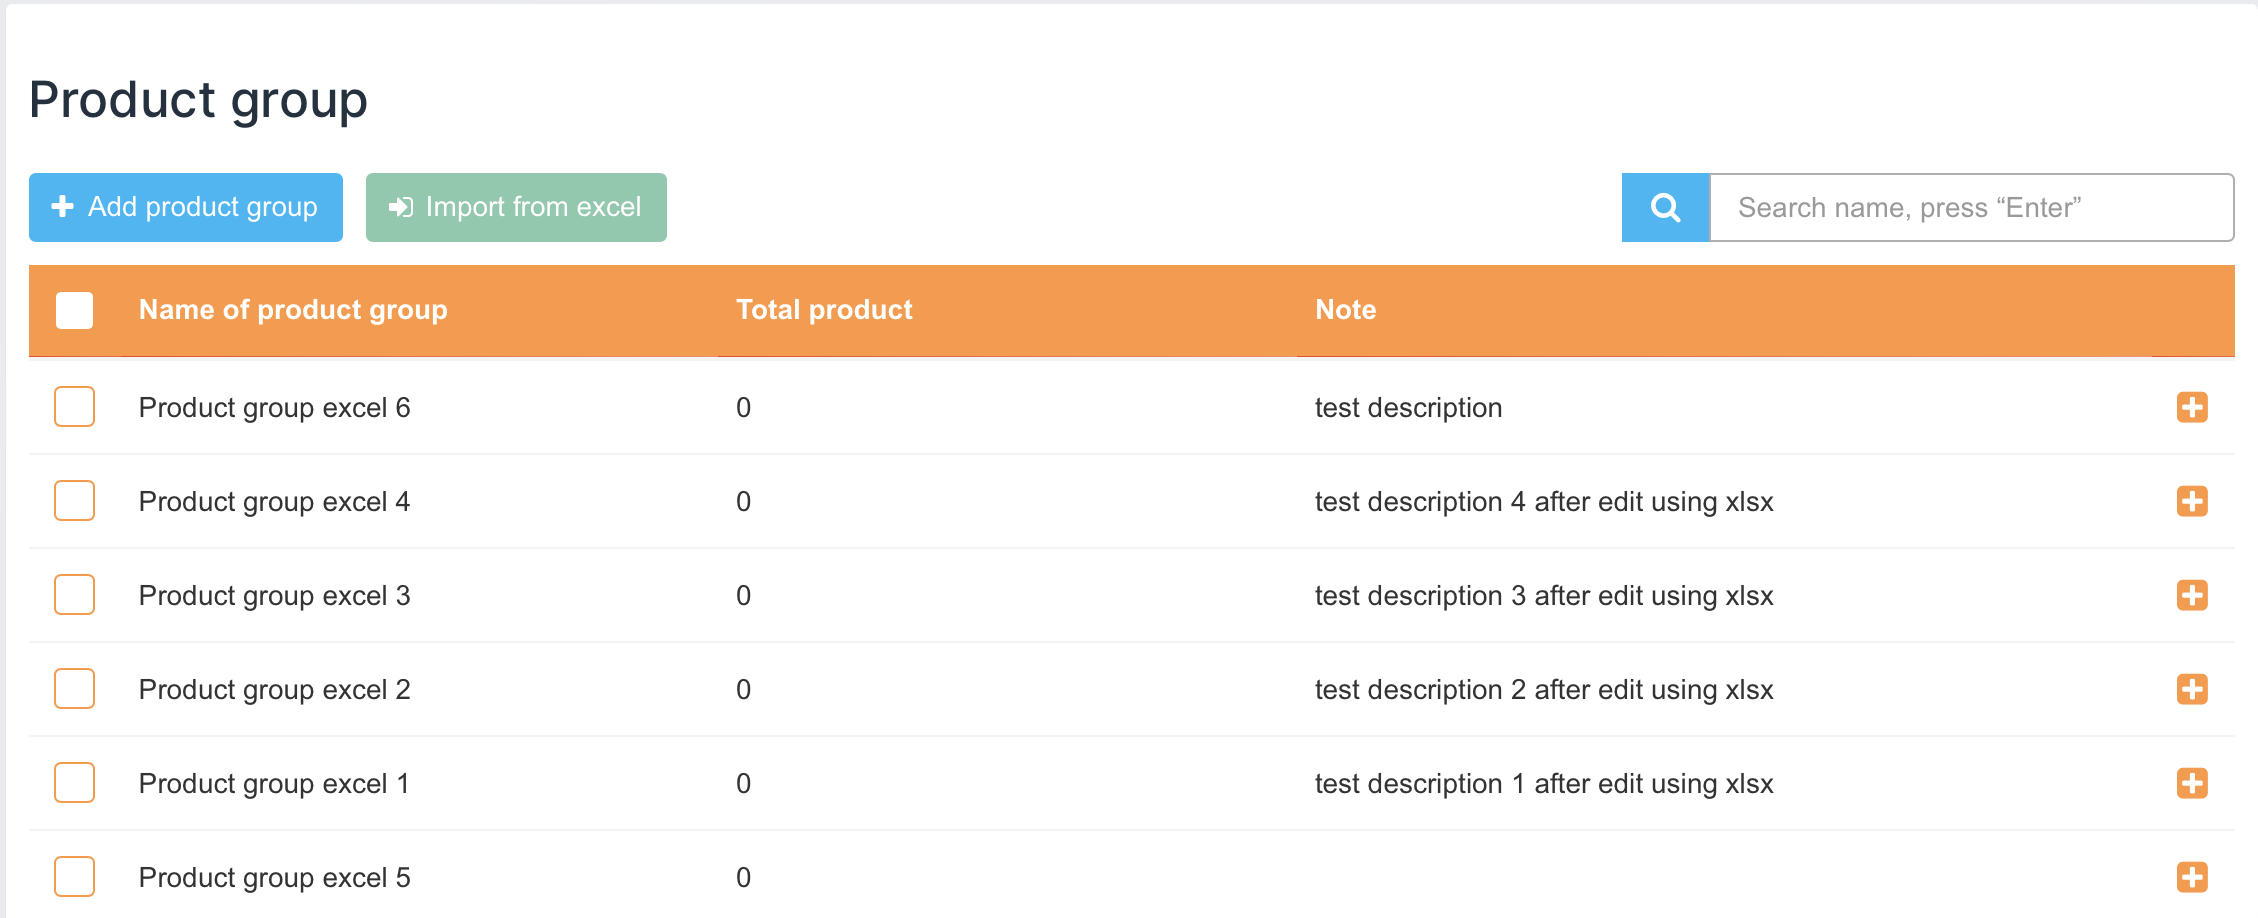The height and width of the screenshot is (918, 2258).
Task: Click plus icon for Product group excel 5
Action: pos(2192,877)
